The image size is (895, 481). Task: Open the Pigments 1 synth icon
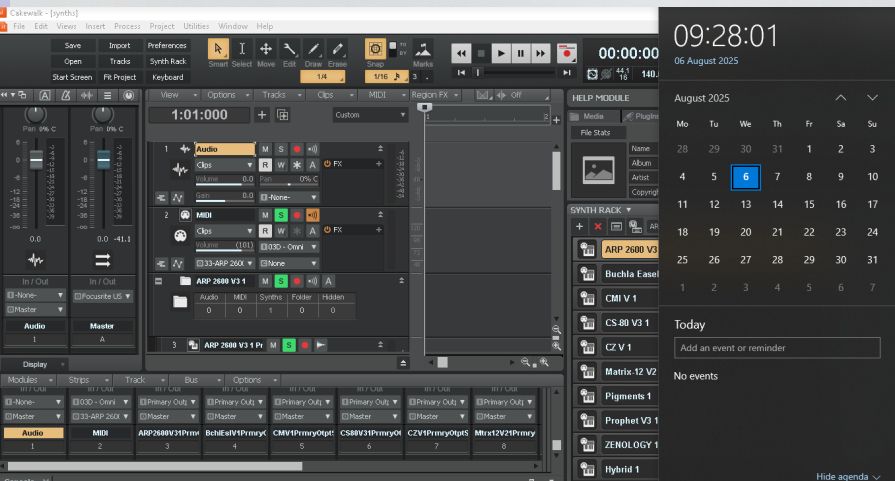(586, 396)
